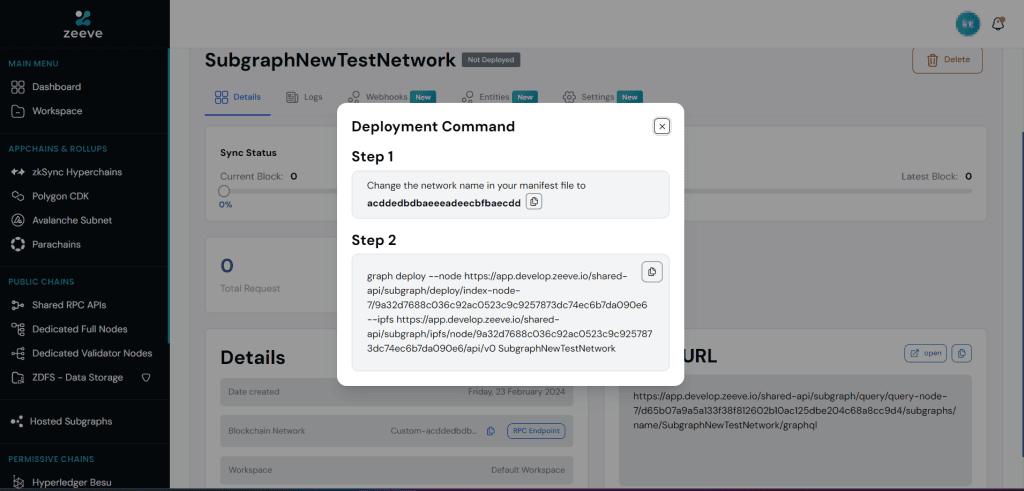Open ZDFS - Data Storage

(x=77, y=377)
